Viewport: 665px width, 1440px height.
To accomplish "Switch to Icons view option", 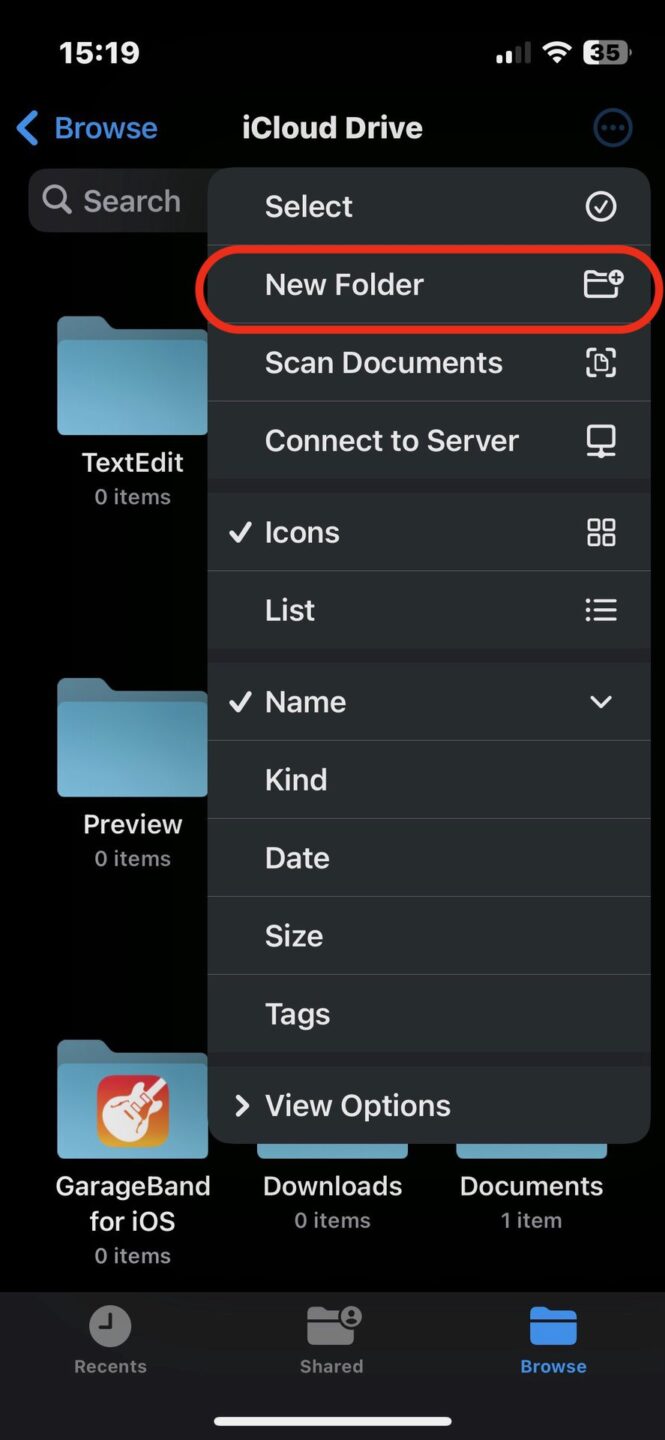I will coord(302,533).
